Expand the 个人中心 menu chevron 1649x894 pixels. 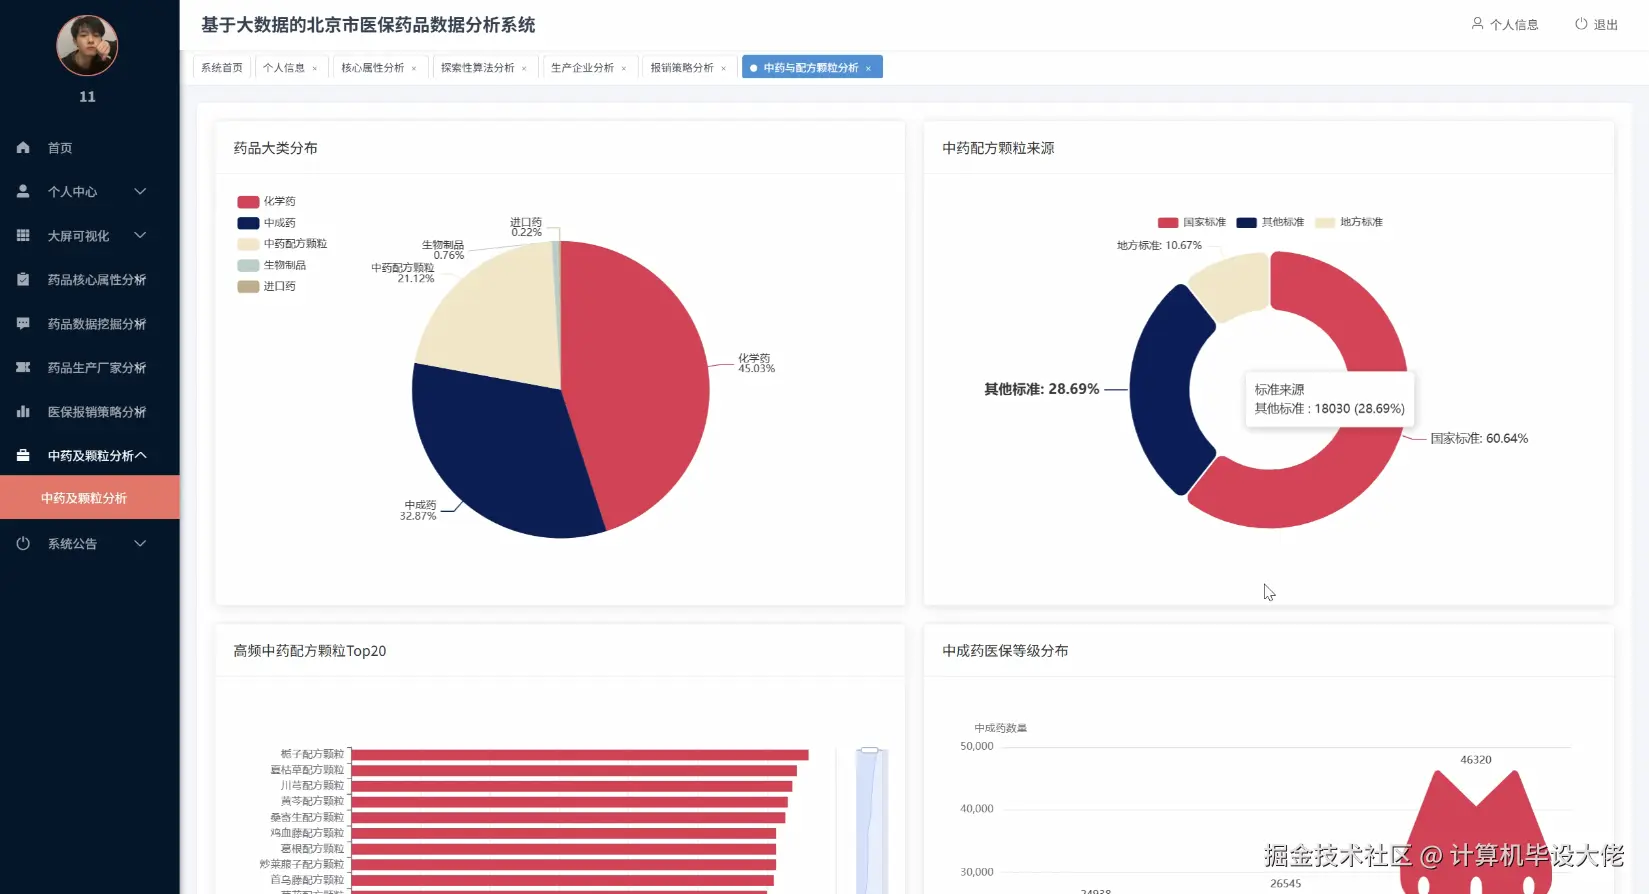140,191
